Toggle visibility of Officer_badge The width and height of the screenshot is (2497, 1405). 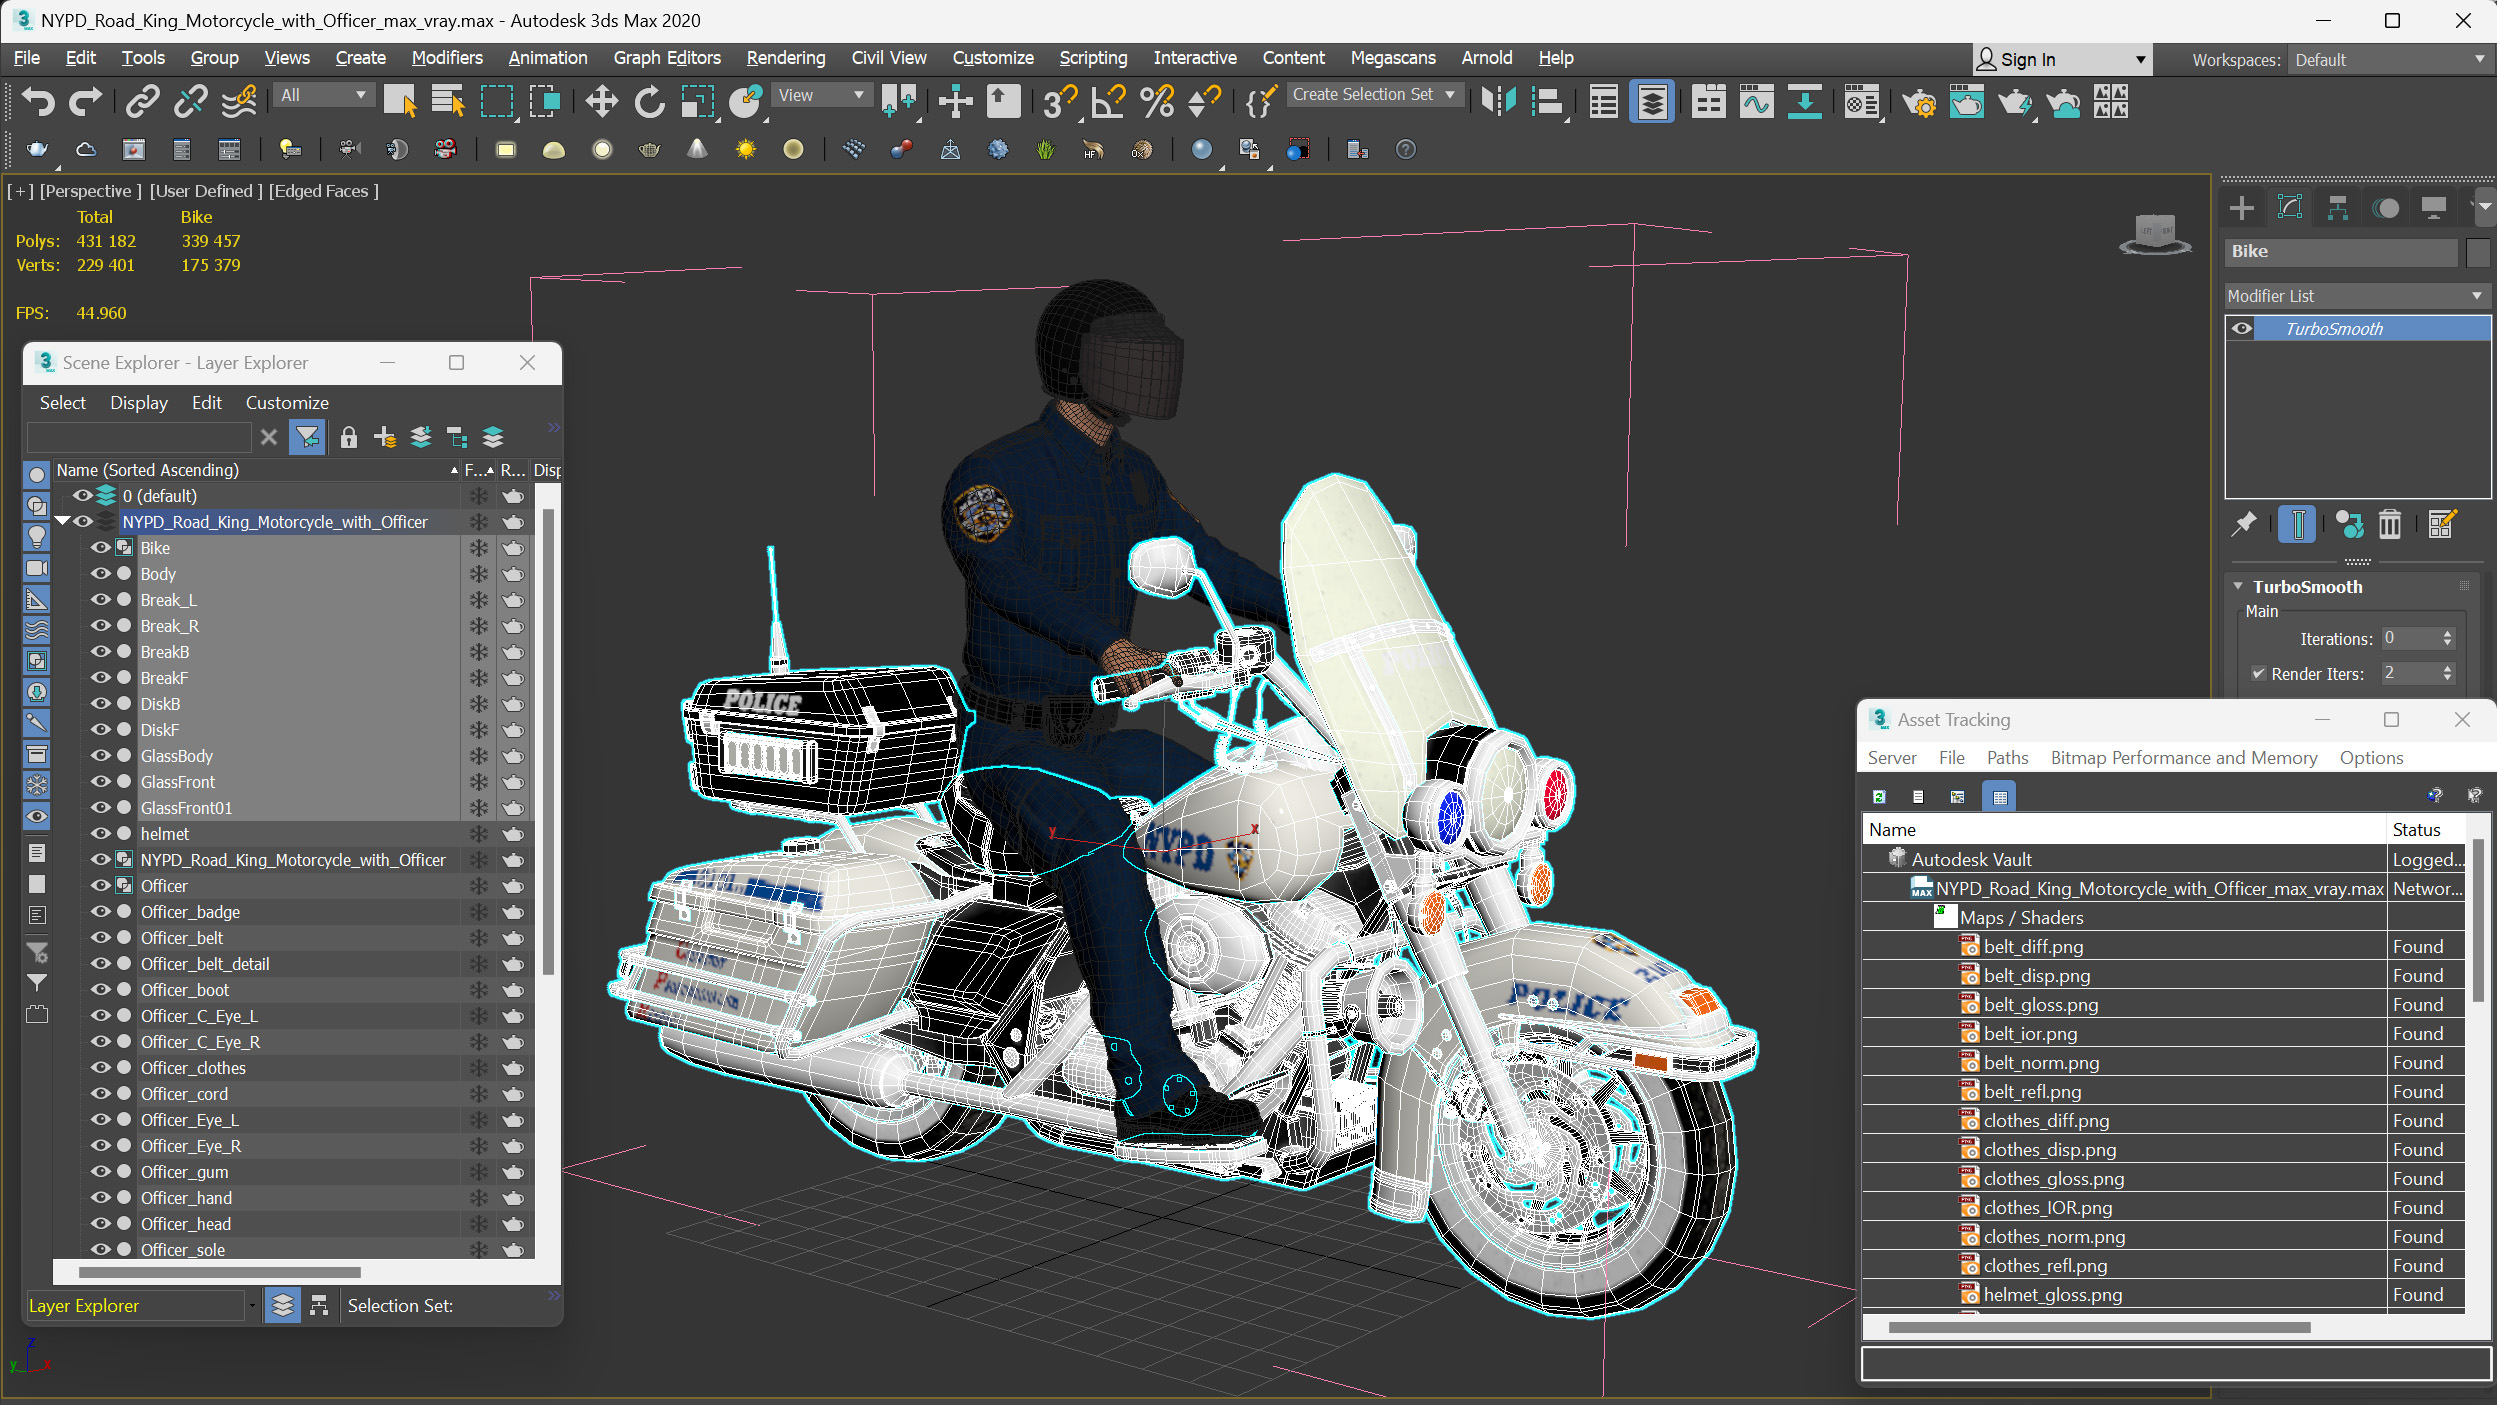point(100,911)
